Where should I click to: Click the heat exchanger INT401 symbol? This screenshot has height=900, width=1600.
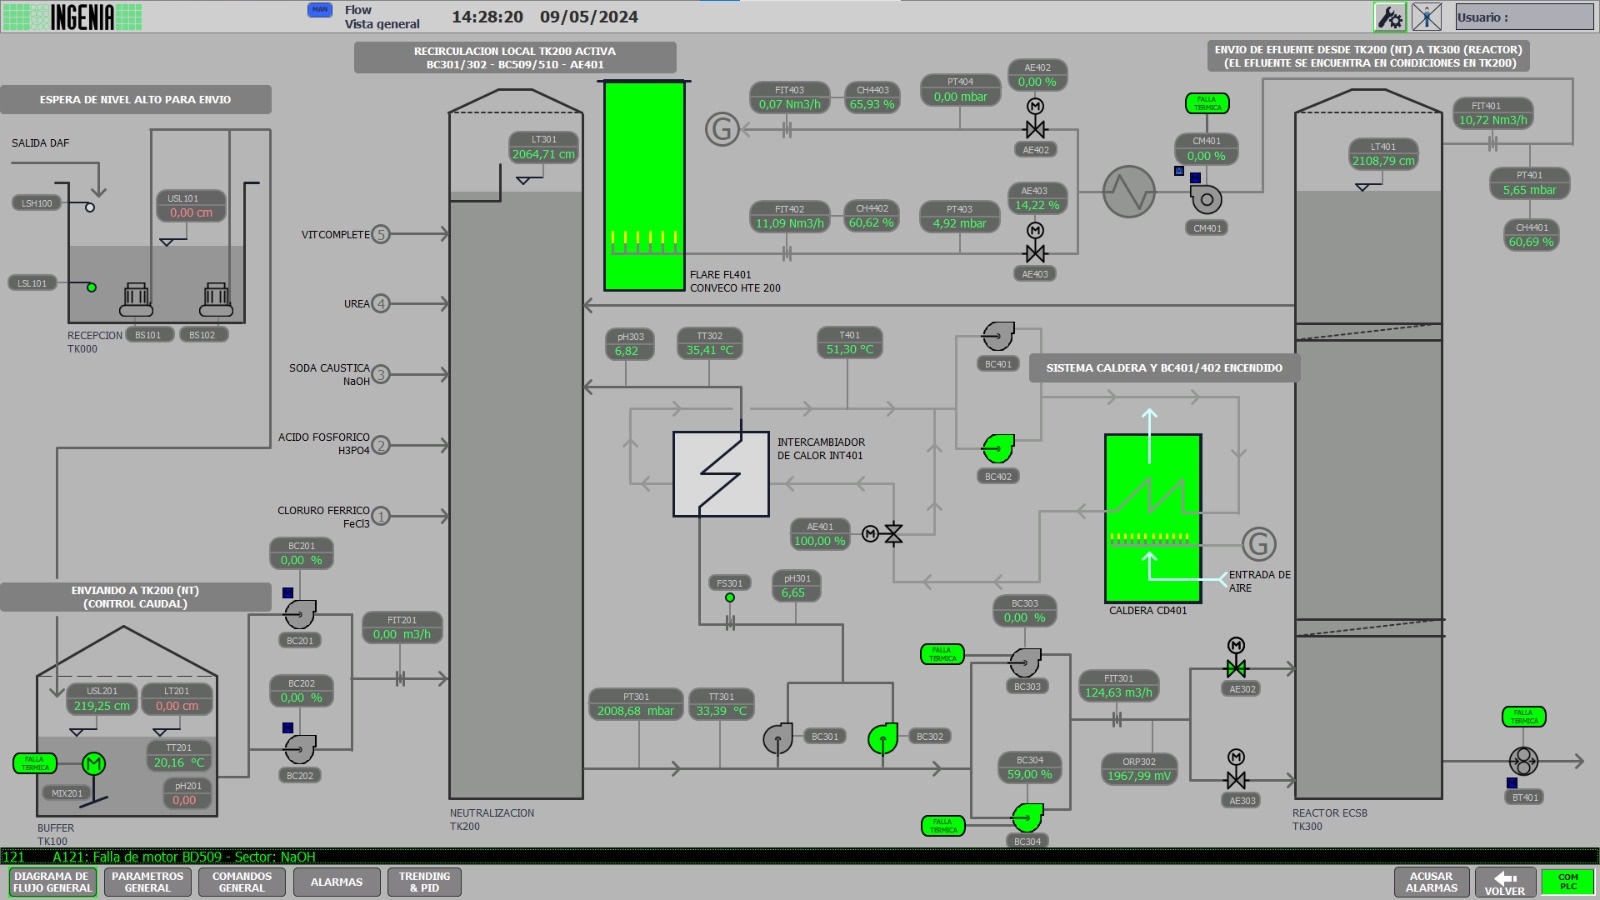[721, 474]
